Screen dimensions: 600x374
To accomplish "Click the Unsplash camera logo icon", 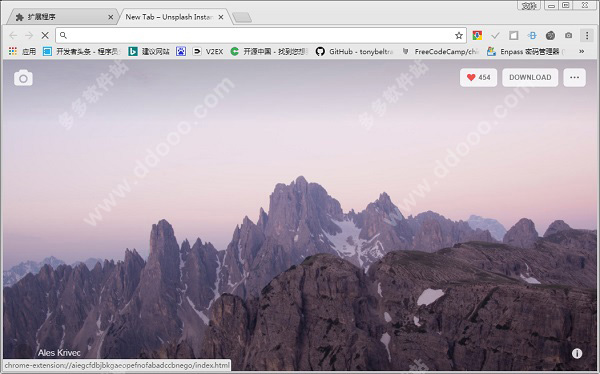I will [23, 78].
